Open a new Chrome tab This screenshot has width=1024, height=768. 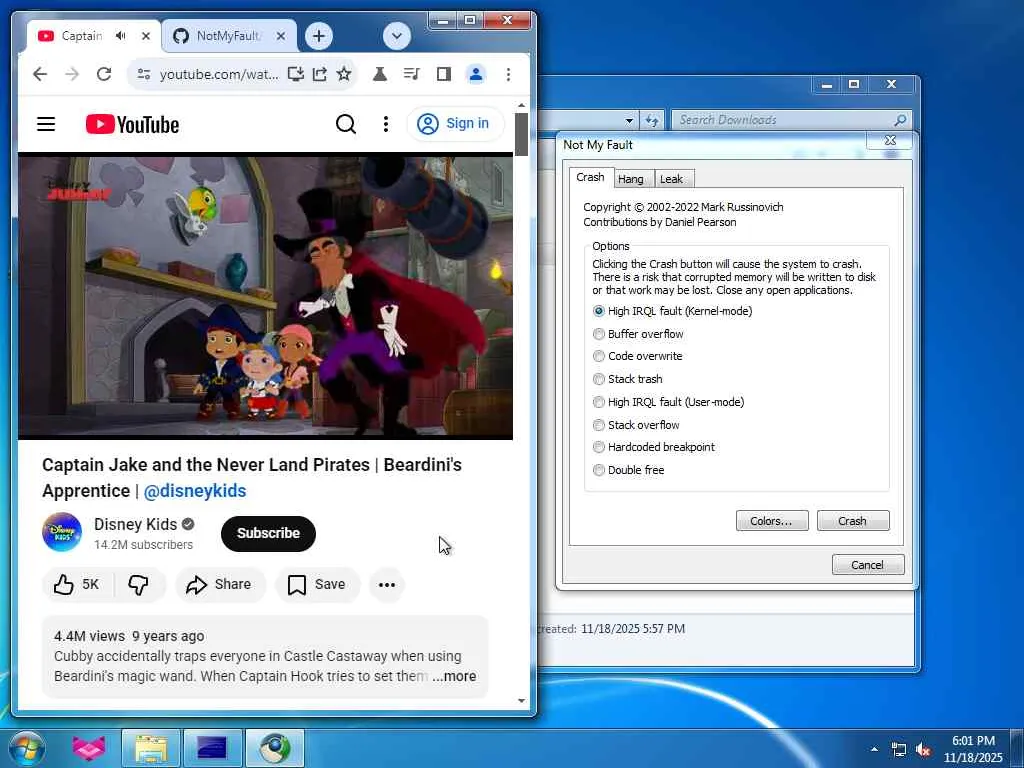click(319, 36)
